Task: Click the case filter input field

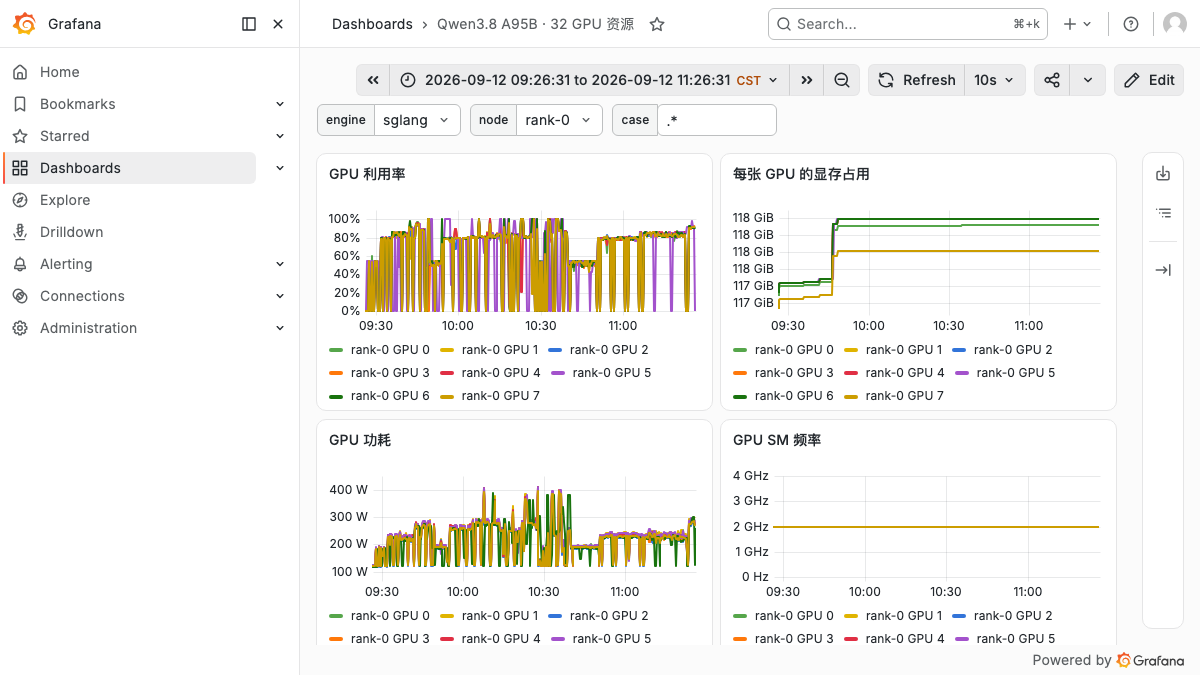Action: [717, 120]
